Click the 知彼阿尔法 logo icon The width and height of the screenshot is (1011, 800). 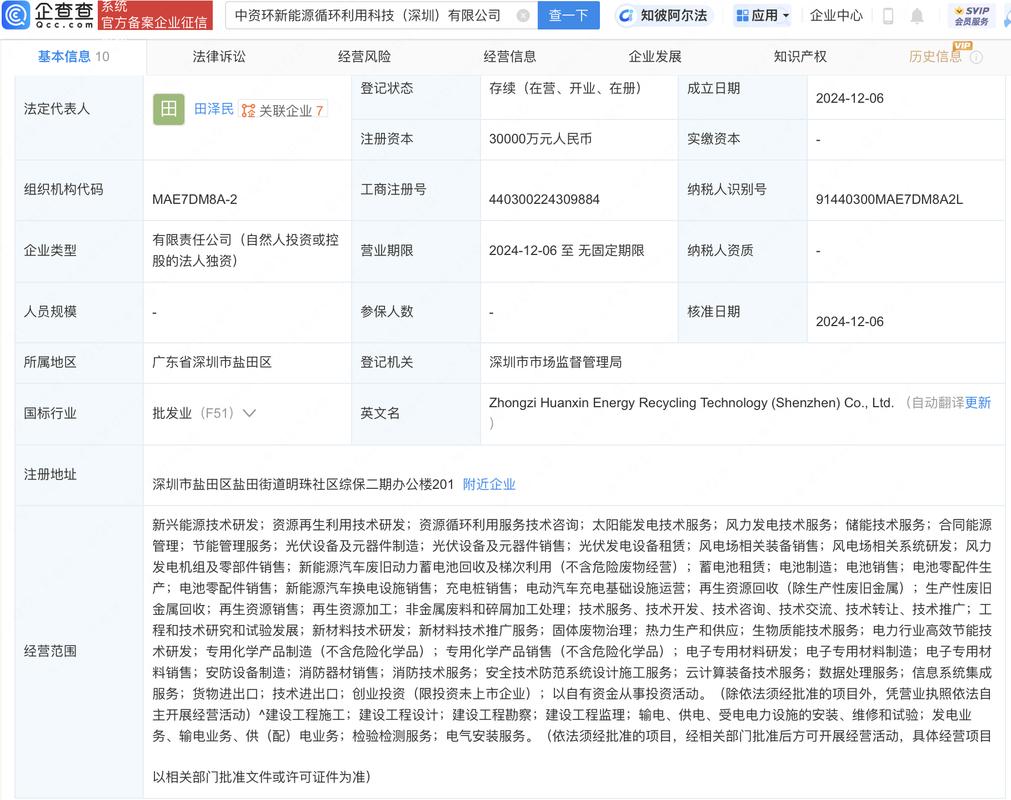tap(625, 15)
